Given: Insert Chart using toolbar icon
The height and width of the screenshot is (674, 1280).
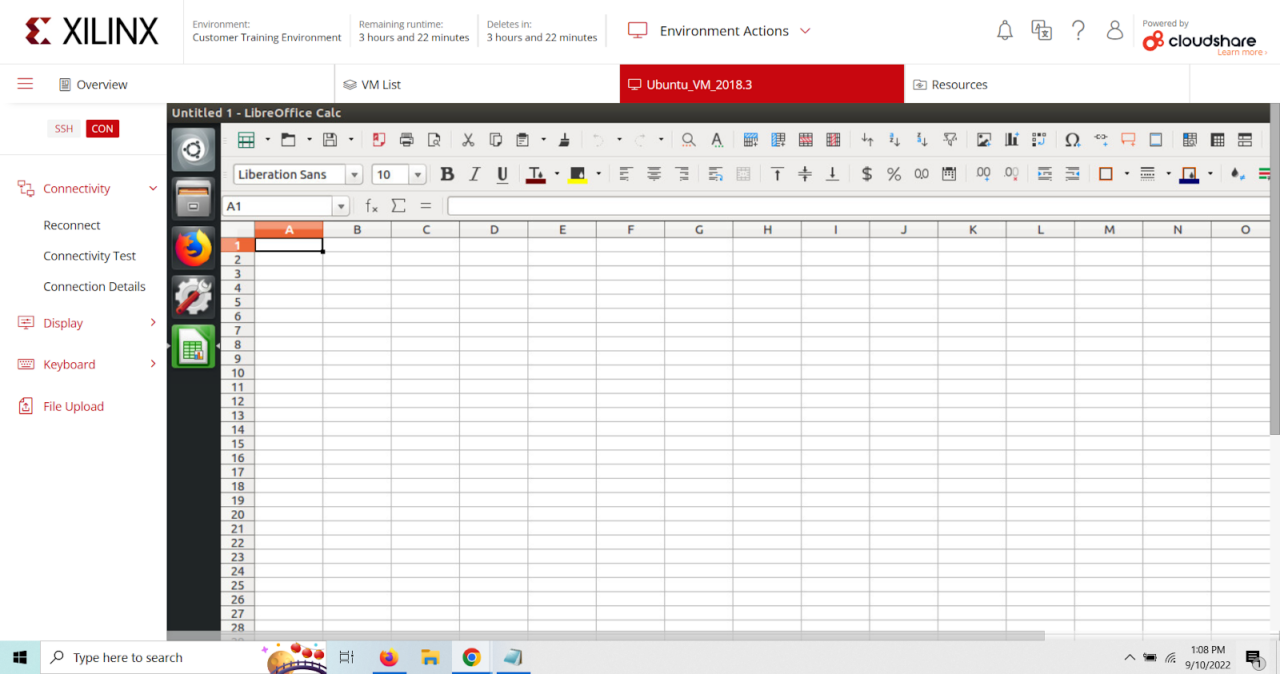Looking at the screenshot, I should (x=1011, y=140).
